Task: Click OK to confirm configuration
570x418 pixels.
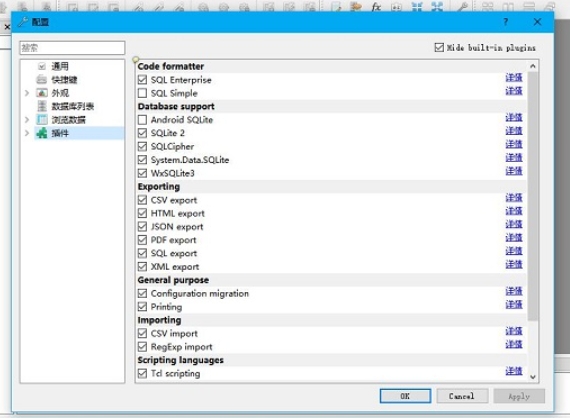Action: pyautogui.click(x=405, y=396)
